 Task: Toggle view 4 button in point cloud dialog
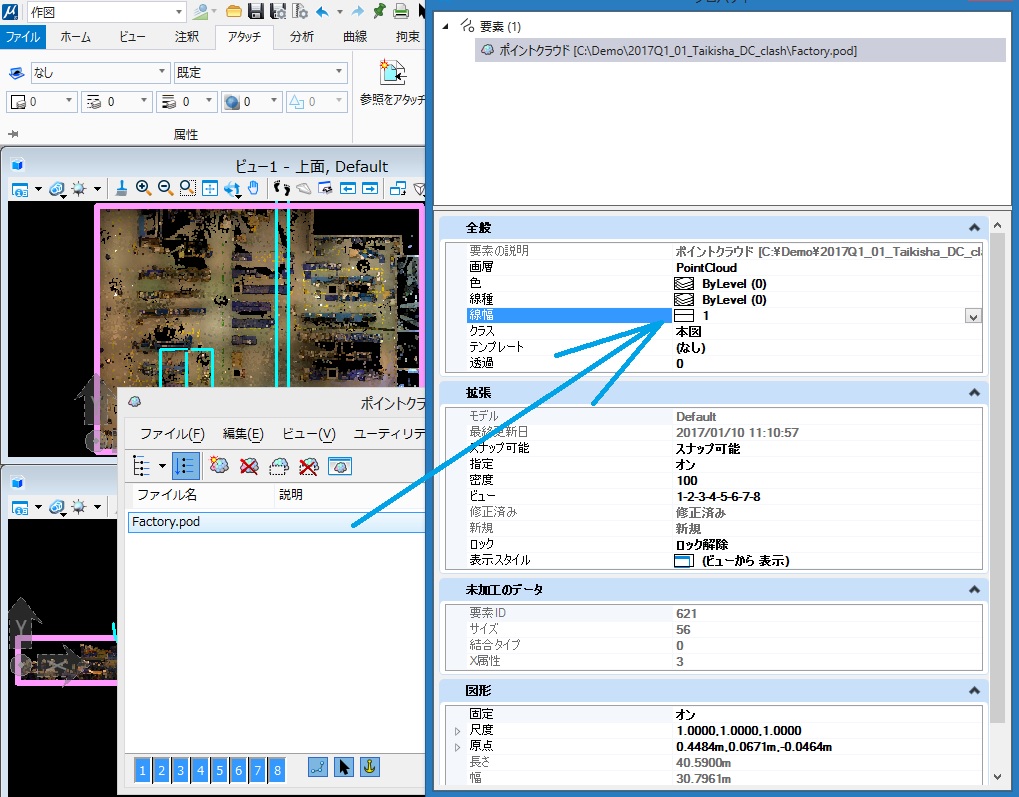200,770
